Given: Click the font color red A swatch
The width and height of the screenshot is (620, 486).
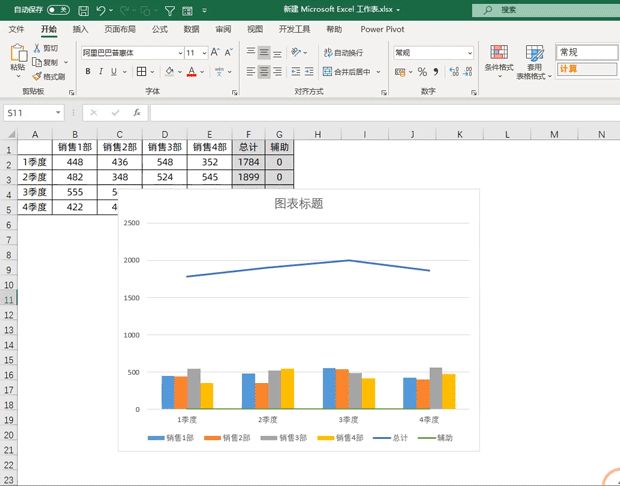Looking at the screenshot, I should tap(193, 72).
